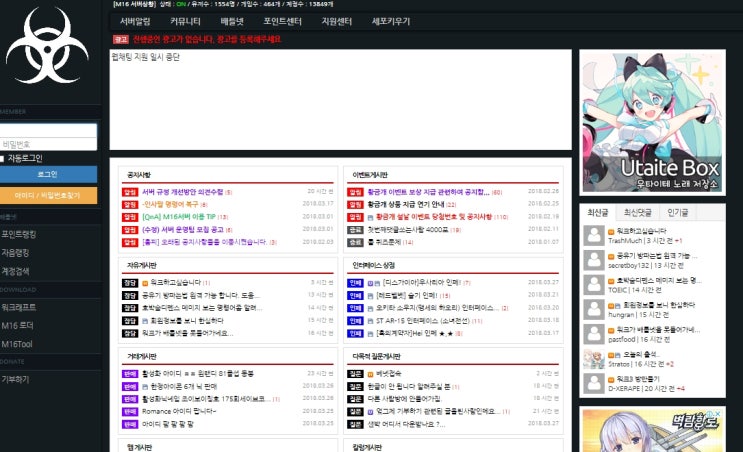Open the '배넷접속' question post
The image size is (743, 452).
point(389,374)
